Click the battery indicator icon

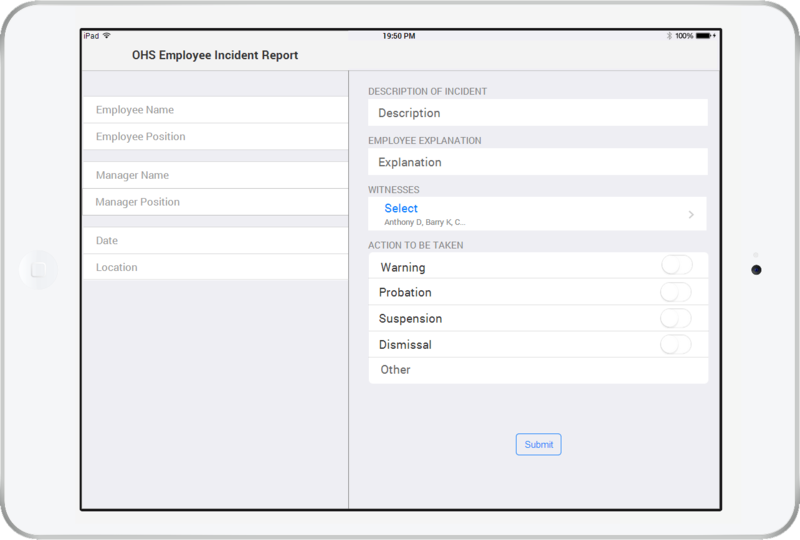pyautogui.click(x=705, y=36)
